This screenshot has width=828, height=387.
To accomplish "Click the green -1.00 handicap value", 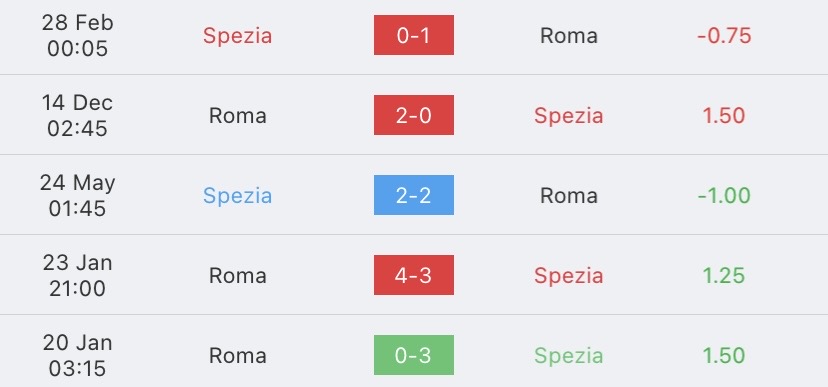I will pyautogui.click(x=724, y=195).
